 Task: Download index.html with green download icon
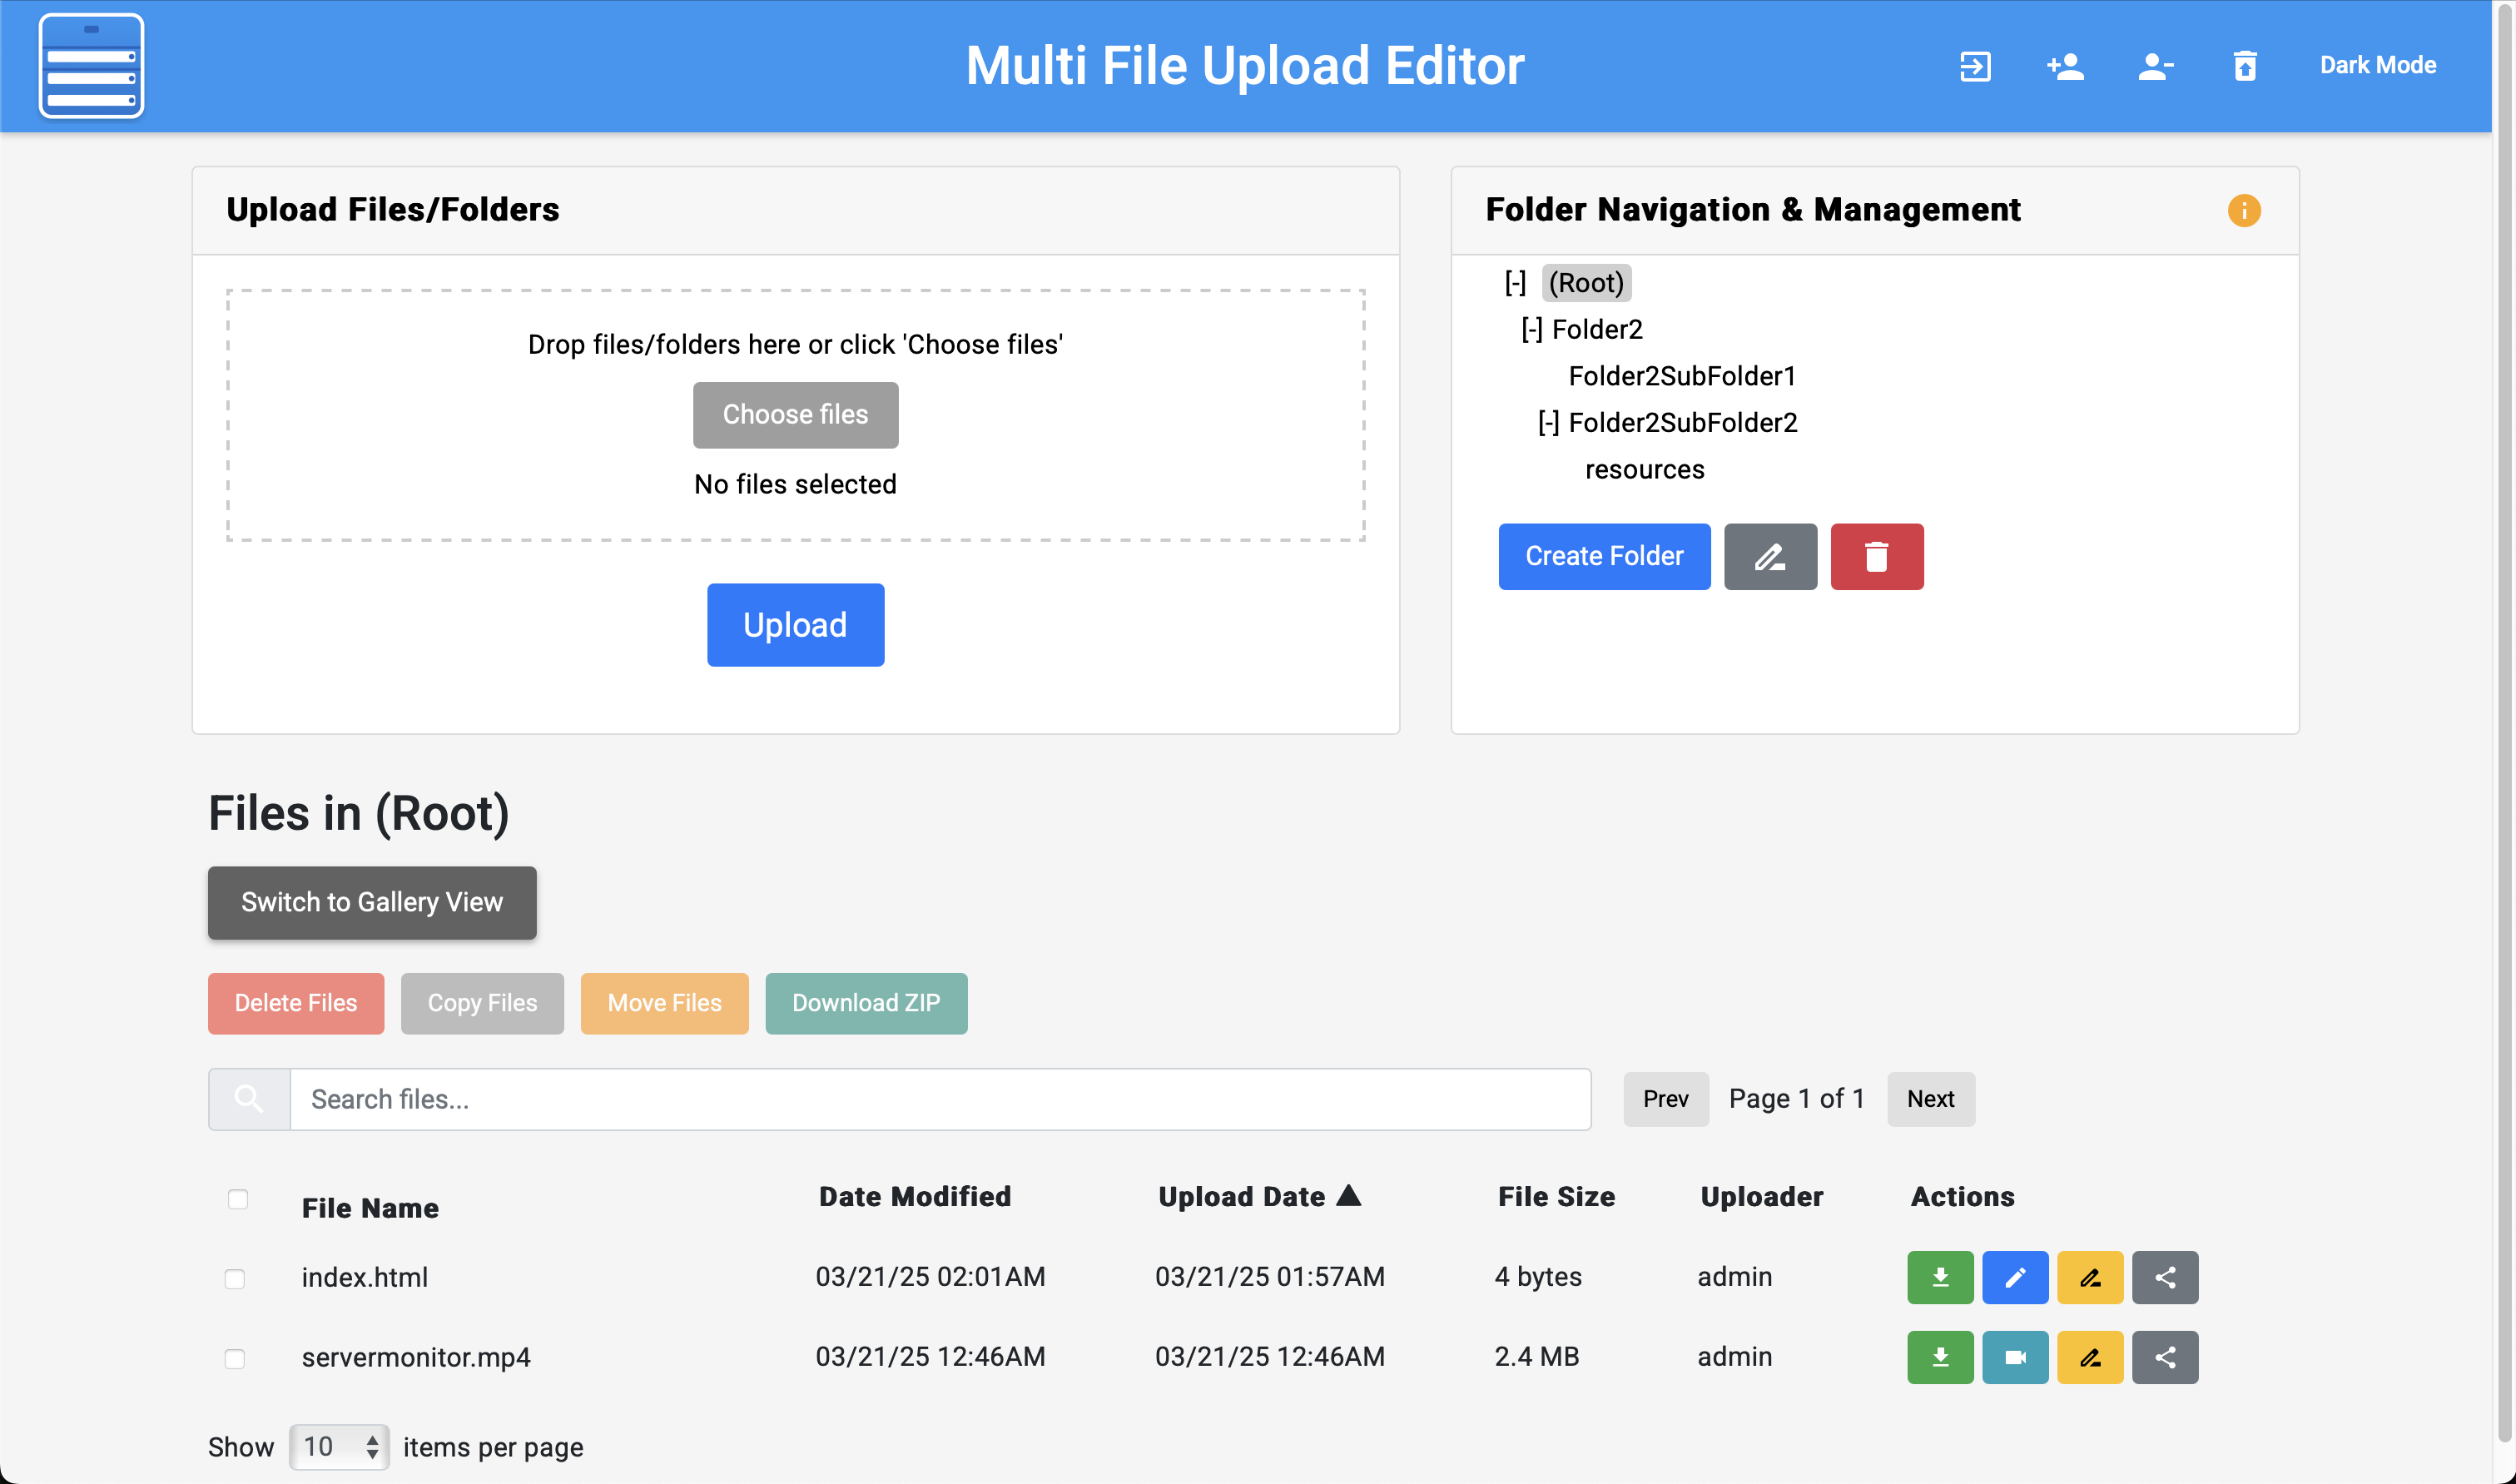1939,1277
